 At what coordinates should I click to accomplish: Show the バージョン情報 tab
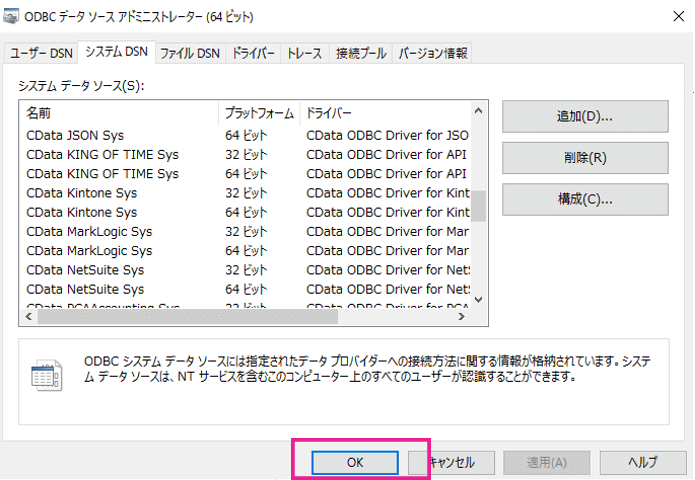432,54
